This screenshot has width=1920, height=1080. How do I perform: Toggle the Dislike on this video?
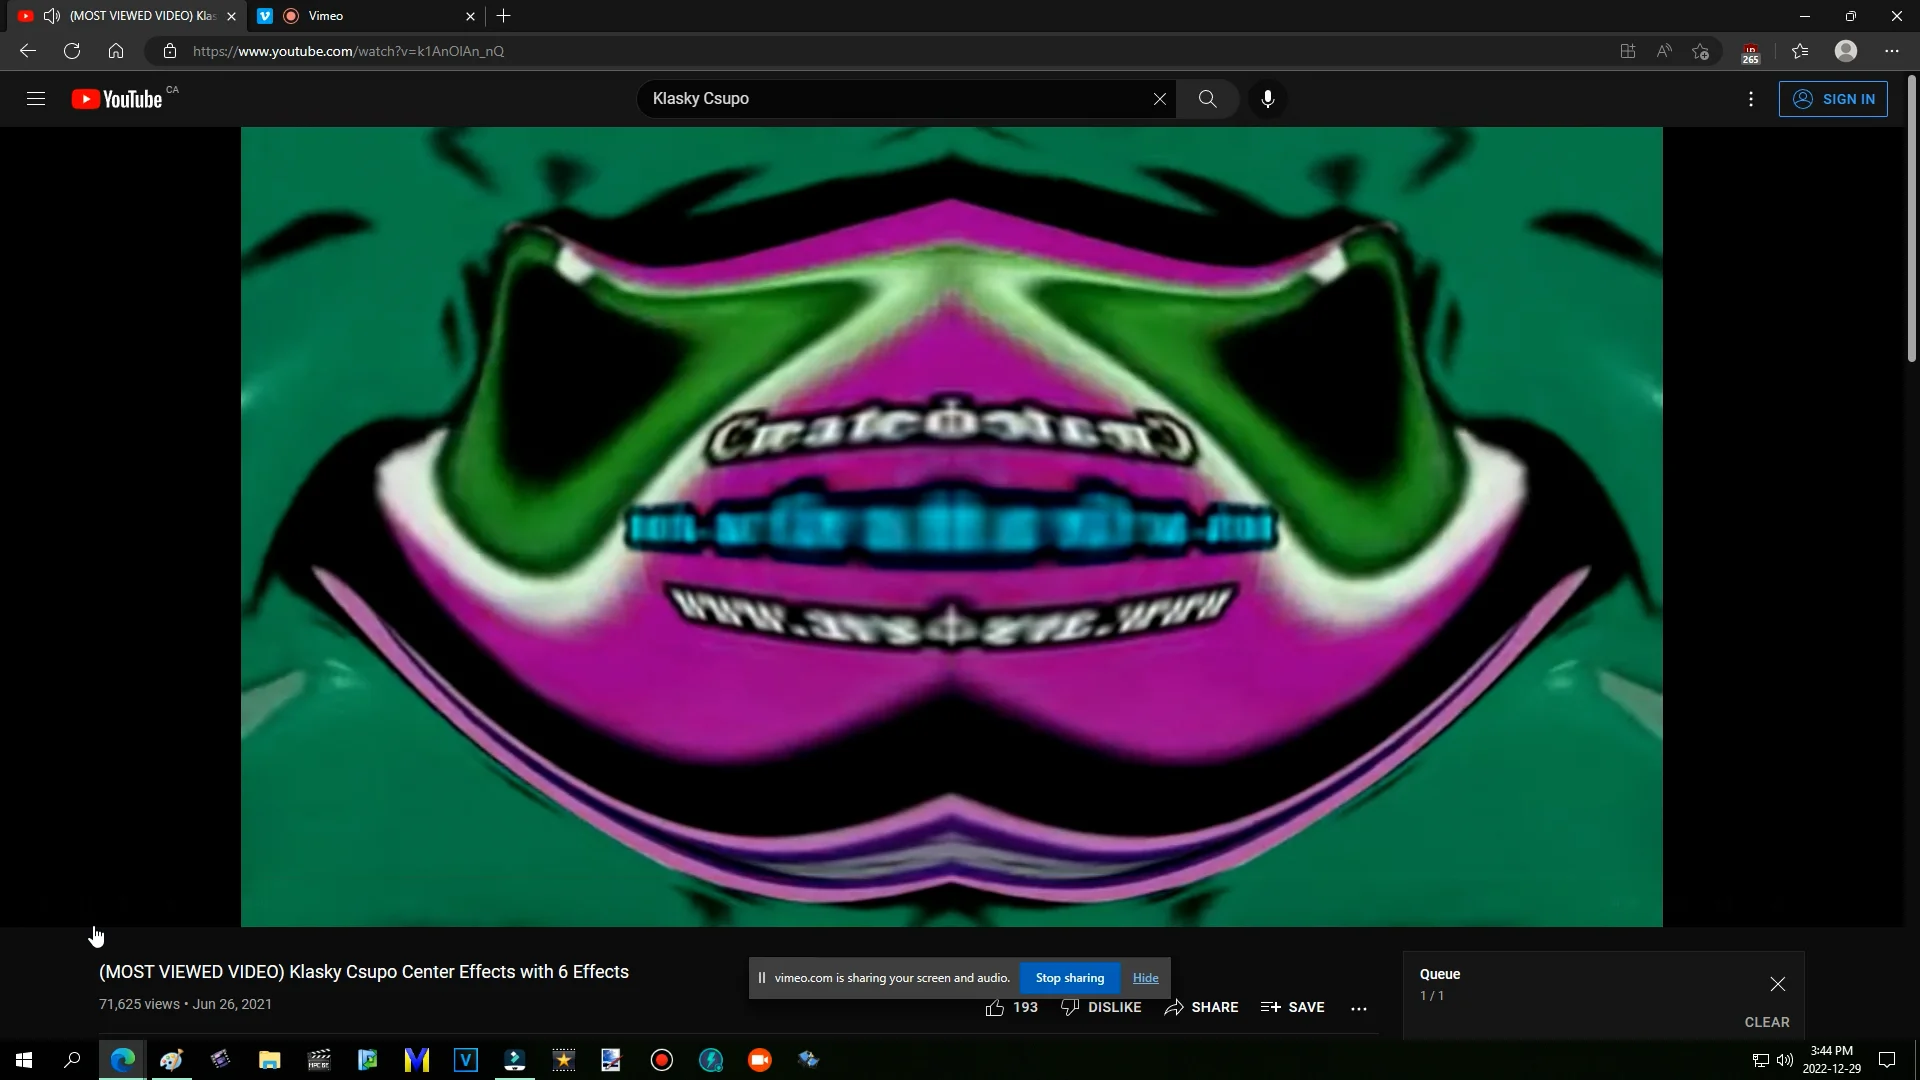(x=1101, y=1007)
